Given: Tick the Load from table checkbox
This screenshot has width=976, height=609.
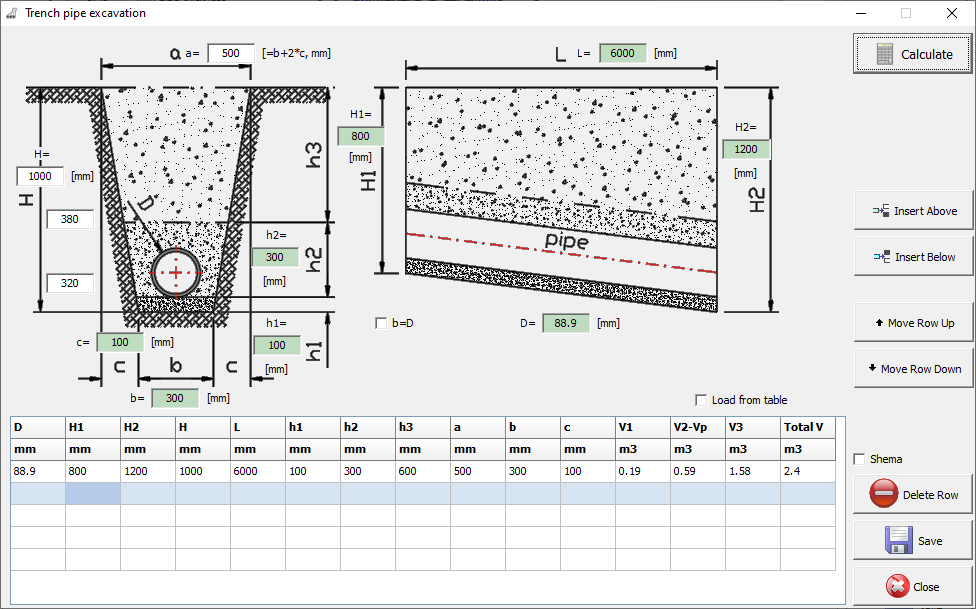Looking at the screenshot, I should tap(701, 400).
